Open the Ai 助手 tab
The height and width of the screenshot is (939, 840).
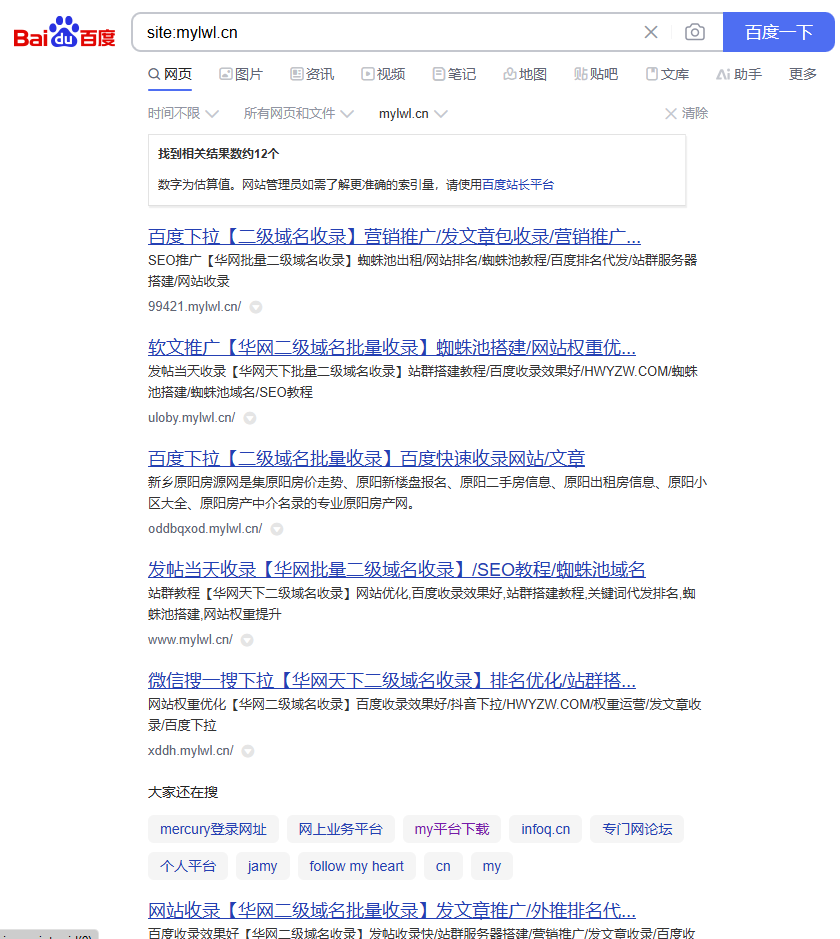pyautogui.click(x=739, y=74)
